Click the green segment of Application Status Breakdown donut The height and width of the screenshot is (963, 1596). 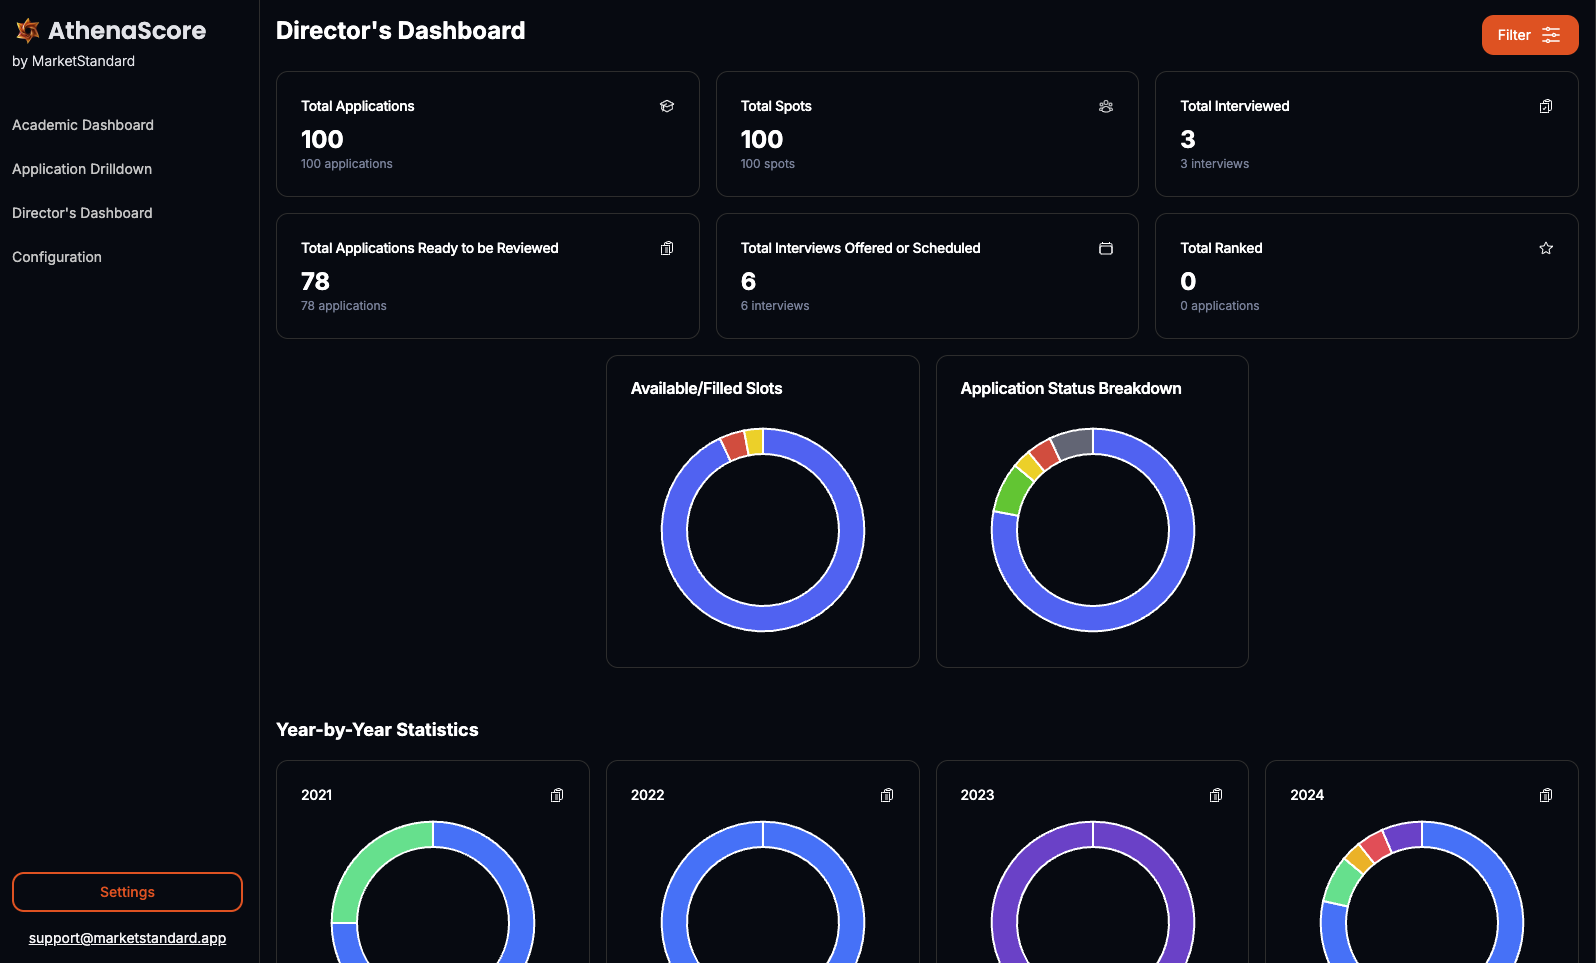(1012, 490)
